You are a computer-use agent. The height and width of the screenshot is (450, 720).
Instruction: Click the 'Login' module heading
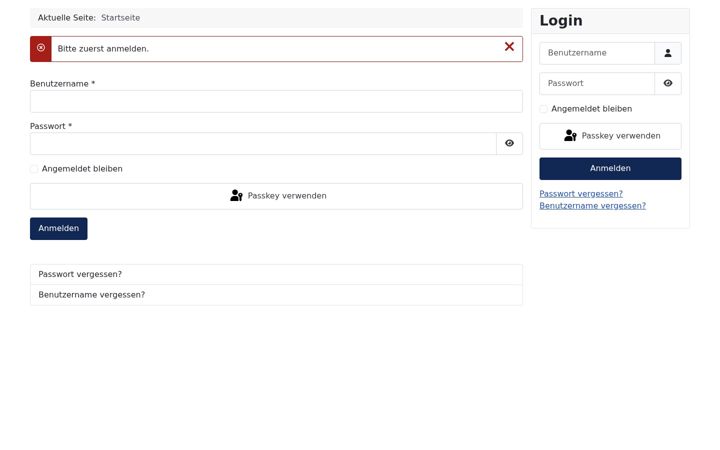[561, 21]
